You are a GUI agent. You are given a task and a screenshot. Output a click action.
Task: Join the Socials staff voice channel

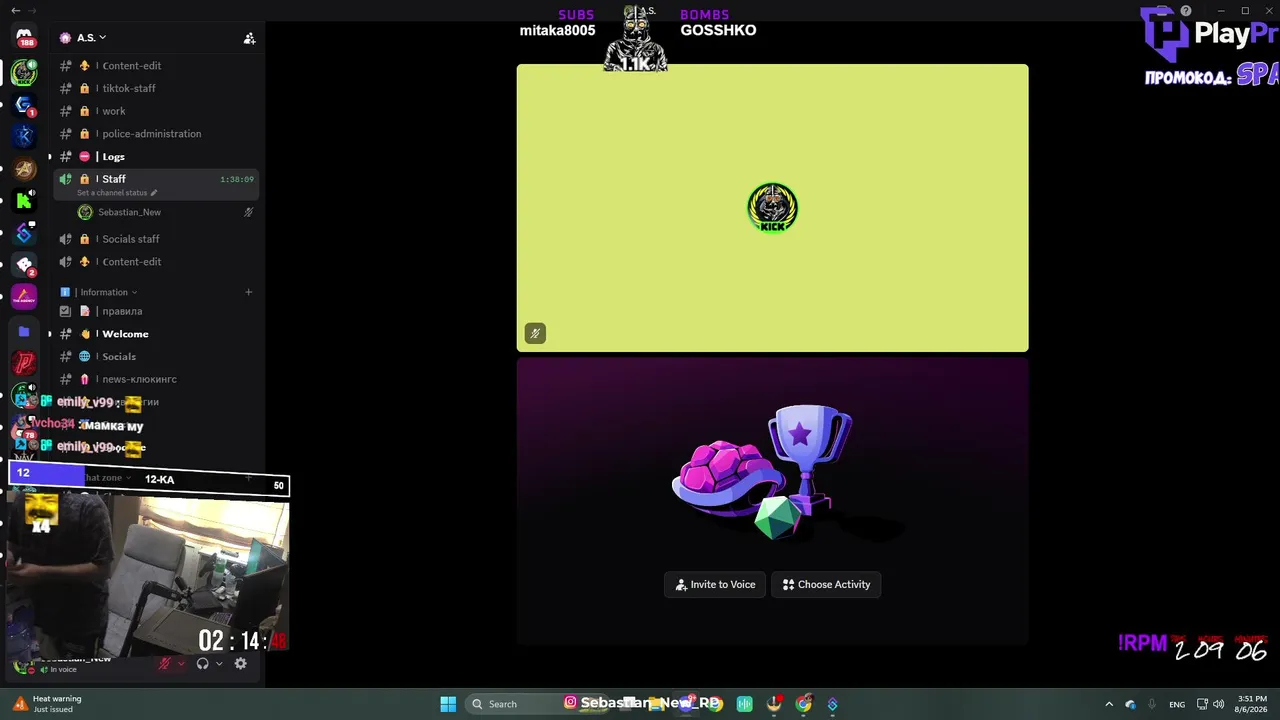click(156, 239)
